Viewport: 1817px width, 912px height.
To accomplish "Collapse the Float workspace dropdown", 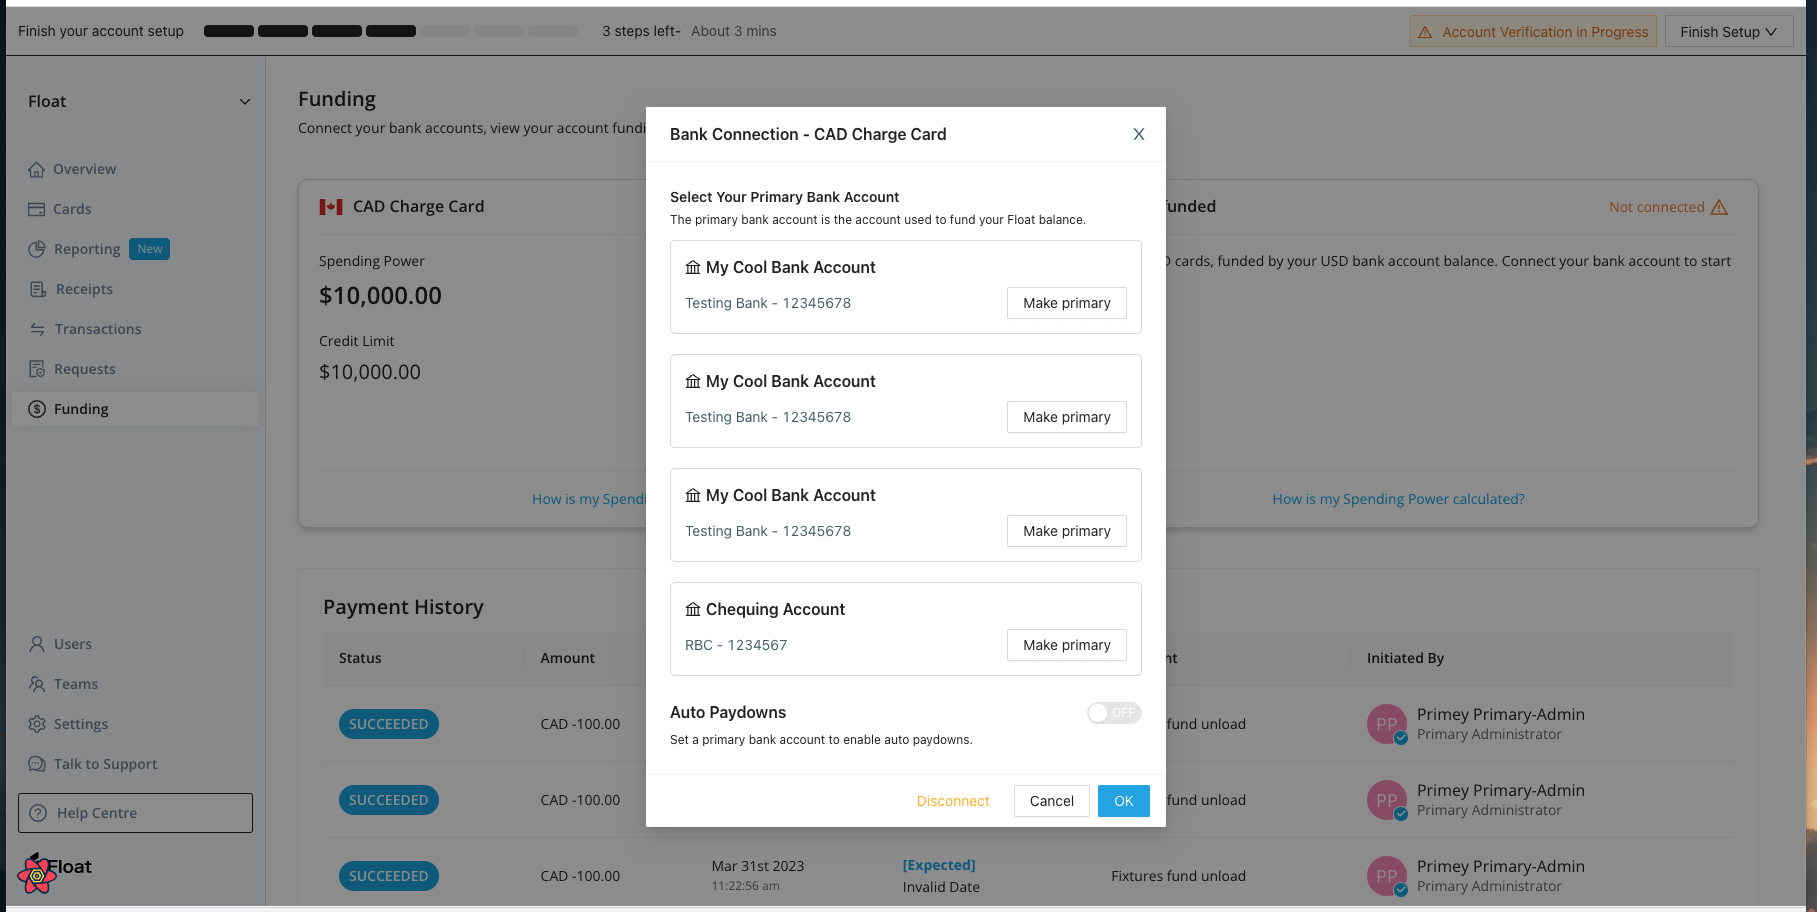I will (245, 101).
